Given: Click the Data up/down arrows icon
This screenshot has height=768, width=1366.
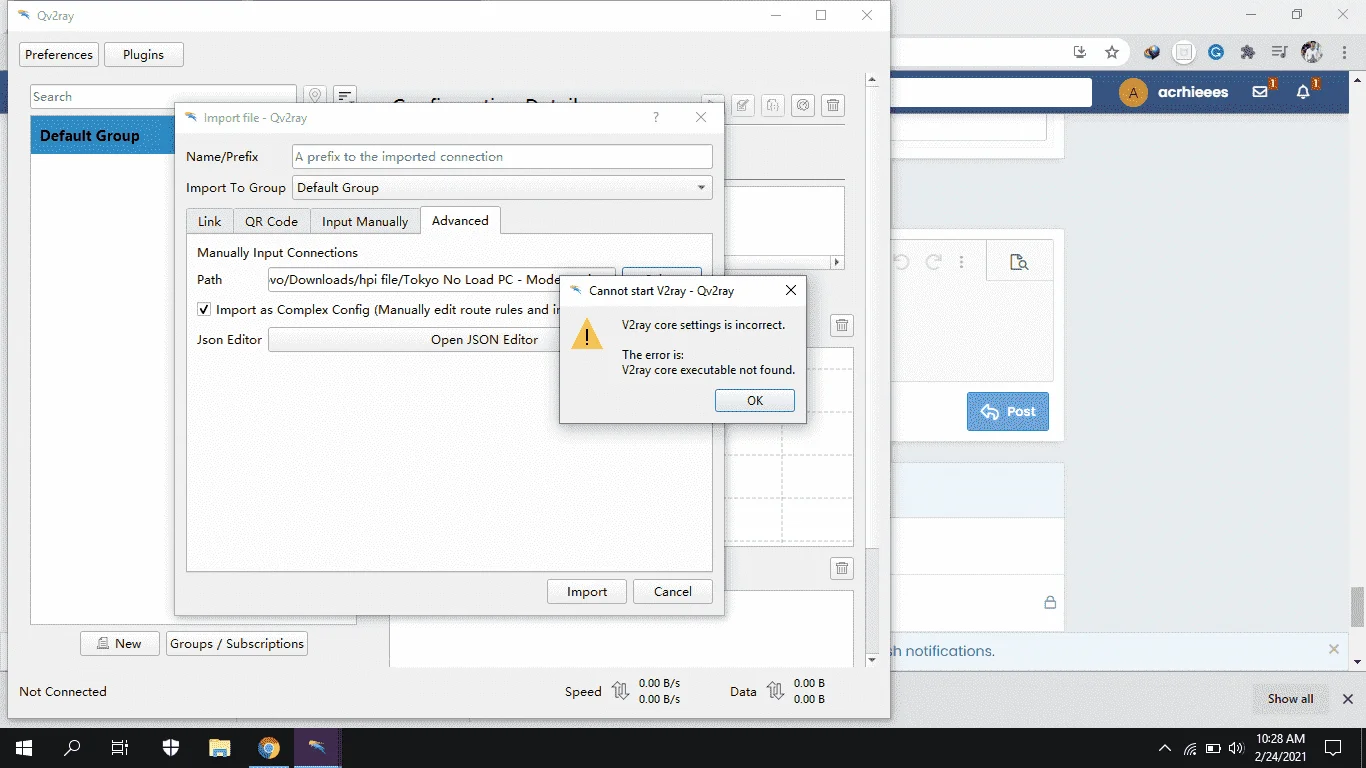Looking at the screenshot, I should [775, 691].
